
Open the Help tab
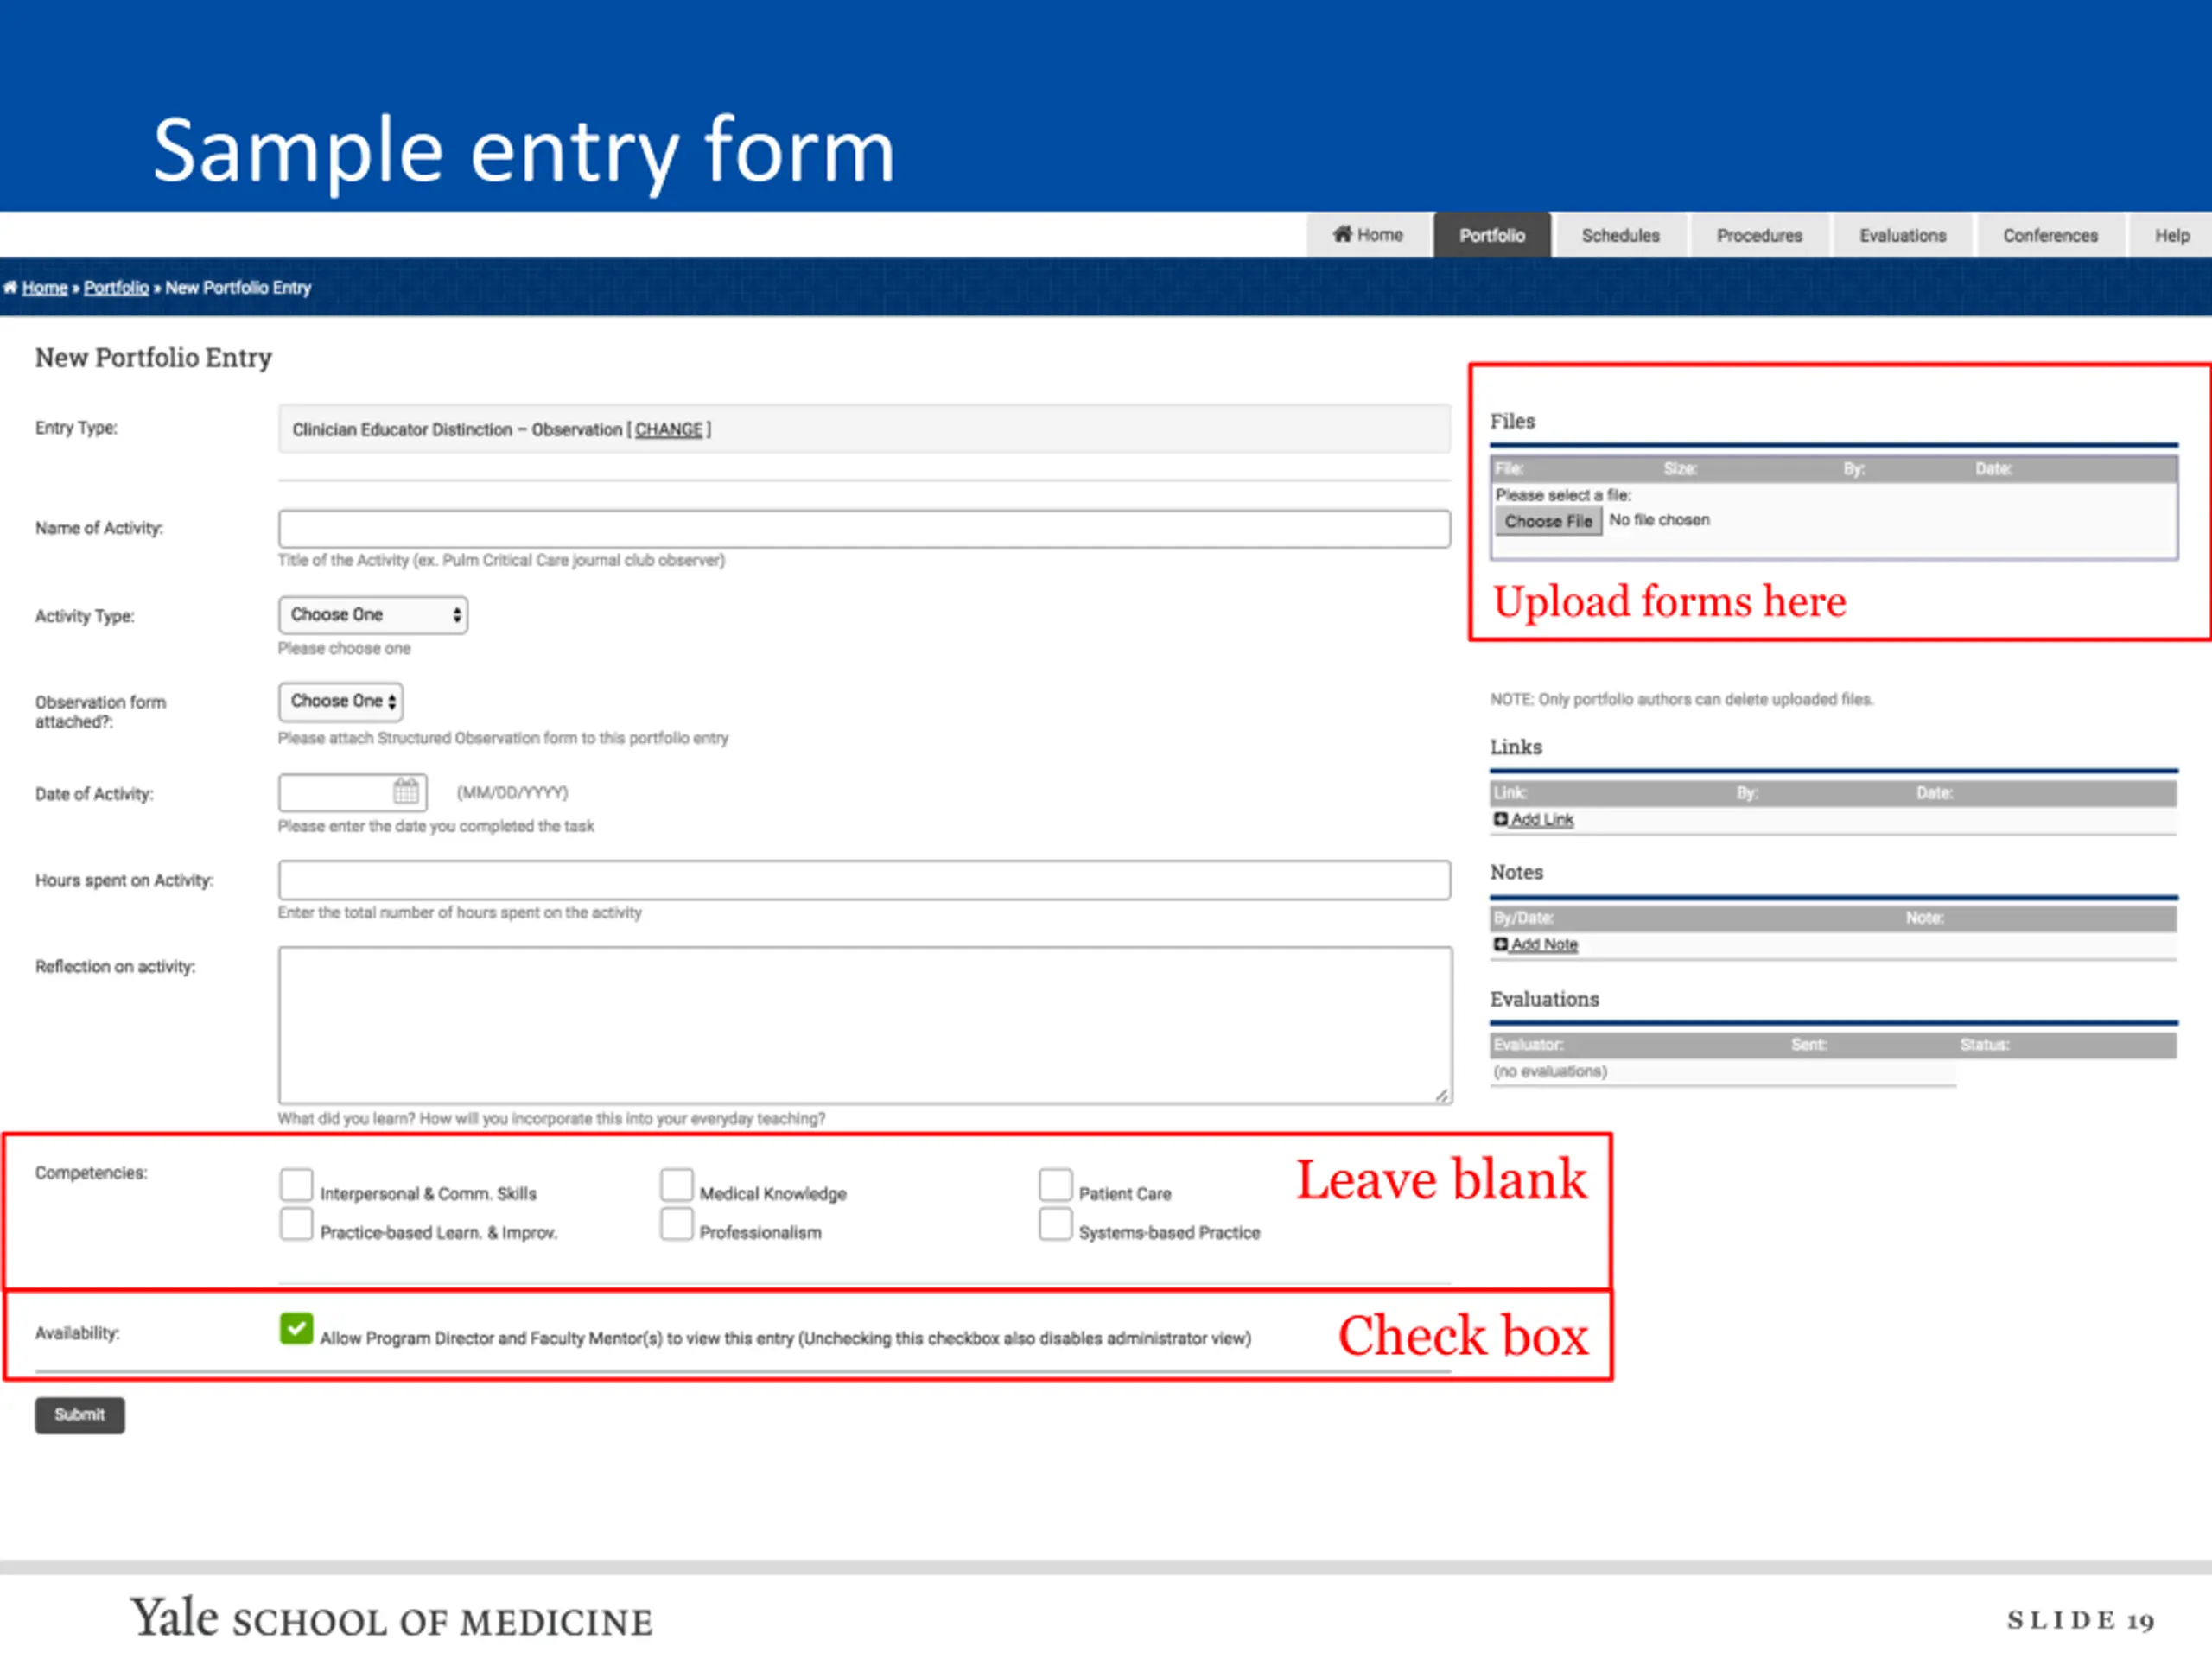(2171, 235)
